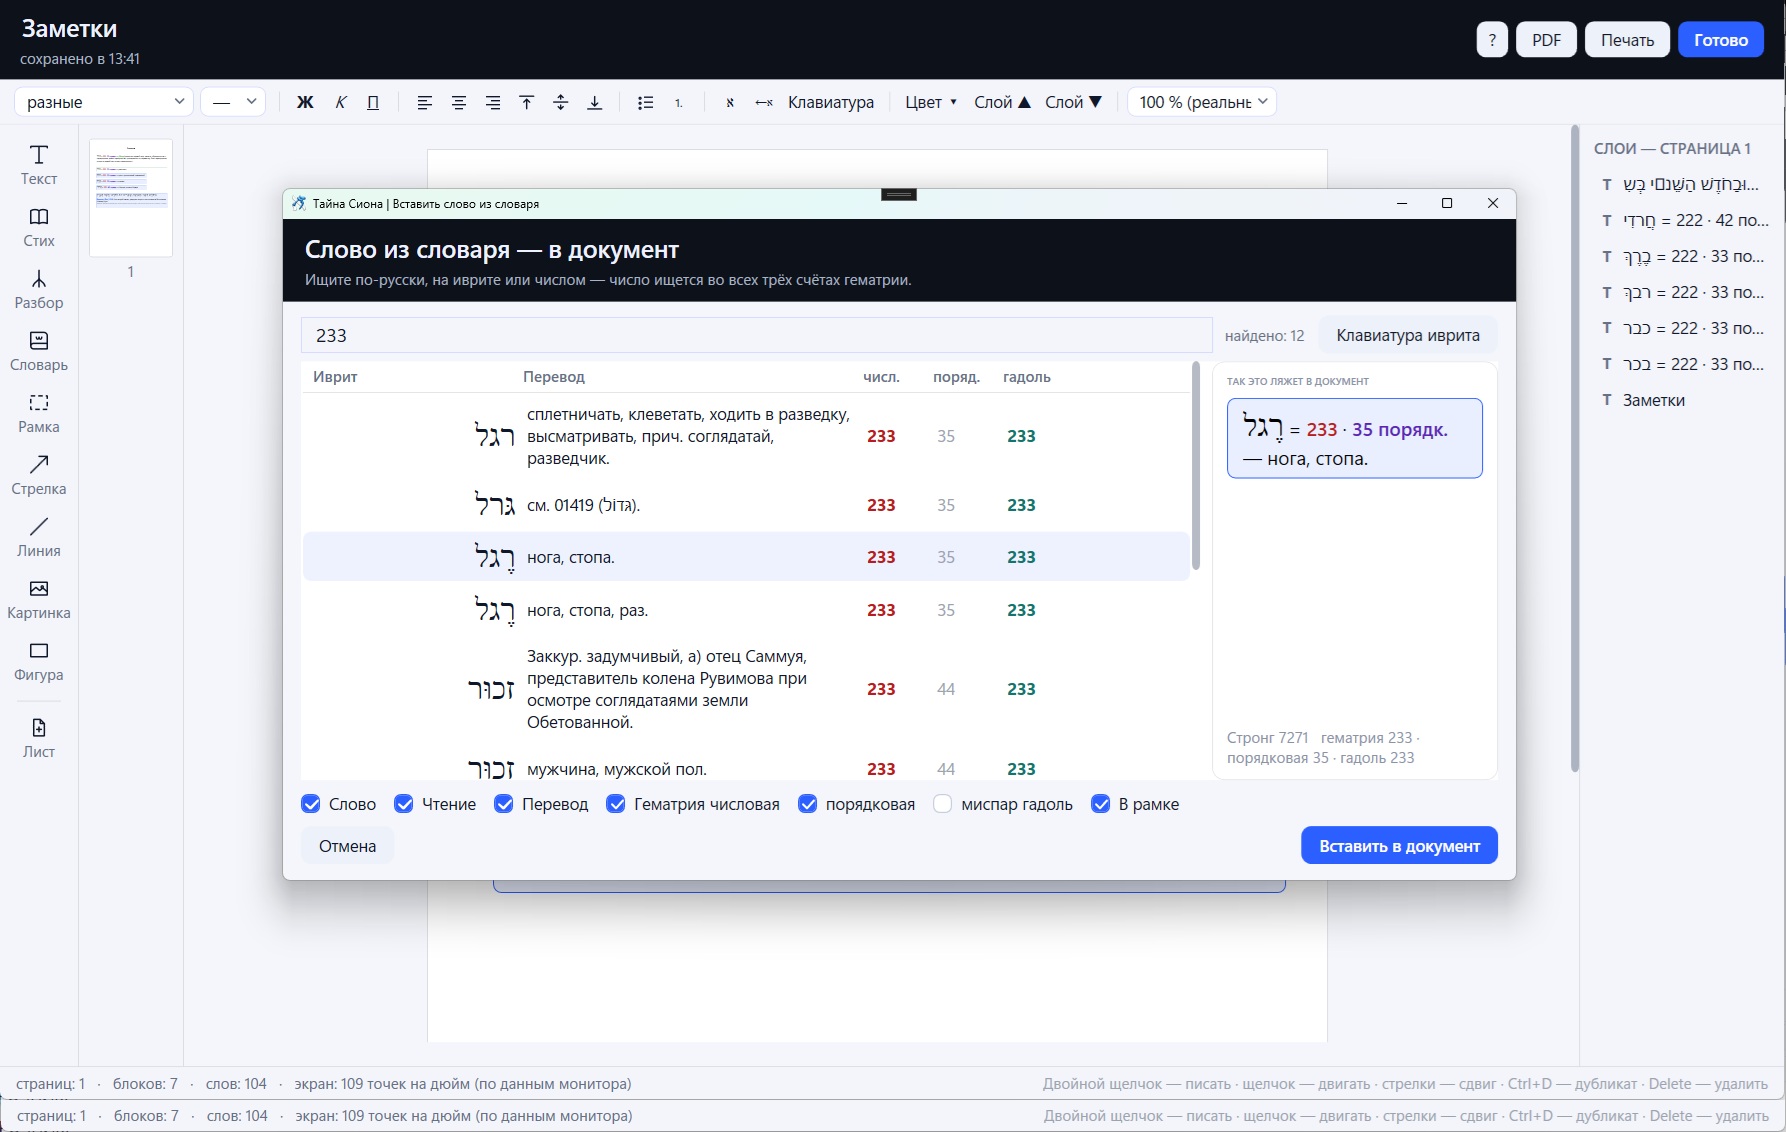Open the разные font dropdown
Viewport: 1786px width, 1132px height.
[x=104, y=102]
